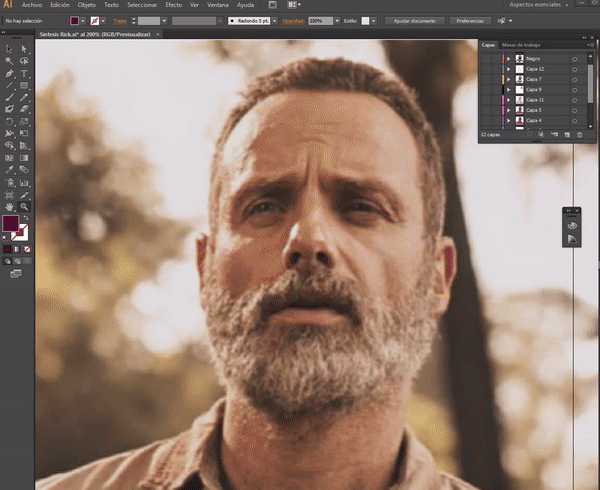Open the Opacidad percentage dropdown

pos(337,21)
